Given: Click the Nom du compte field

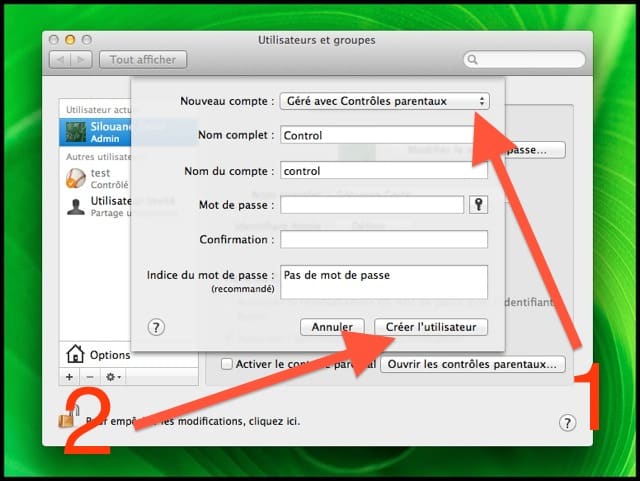Looking at the screenshot, I should click(x=383, y=171).
